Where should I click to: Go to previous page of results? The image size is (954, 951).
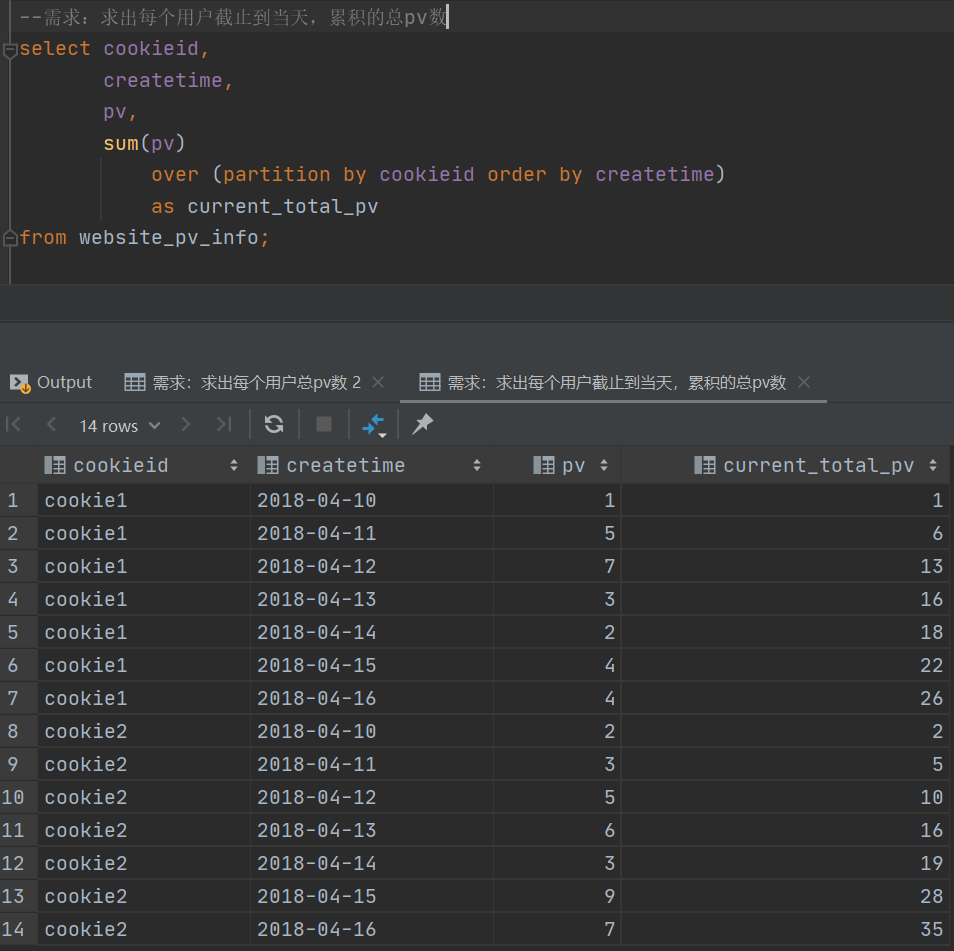(52, 424)
